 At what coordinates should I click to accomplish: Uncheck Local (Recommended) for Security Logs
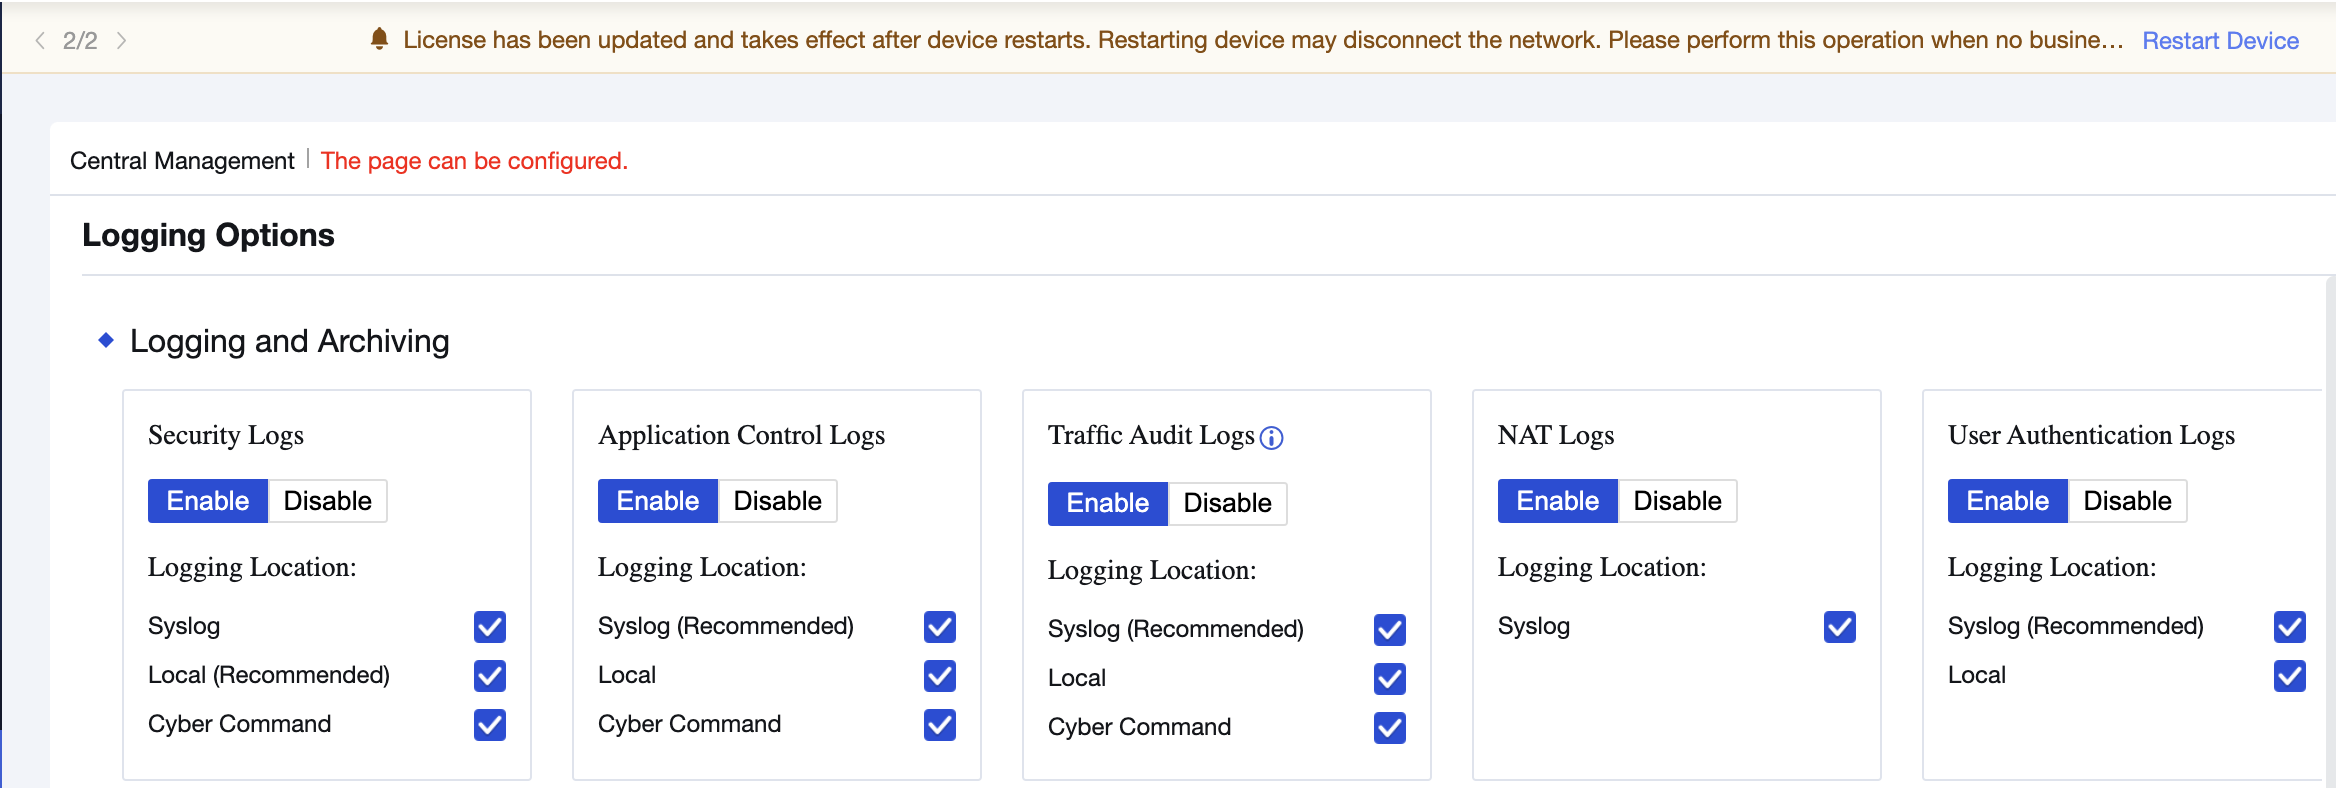(x=490, y=676)
